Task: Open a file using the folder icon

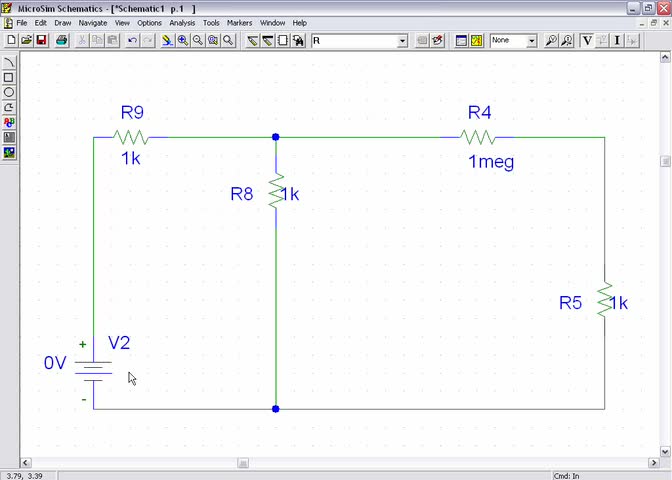Action: [26, 40]
